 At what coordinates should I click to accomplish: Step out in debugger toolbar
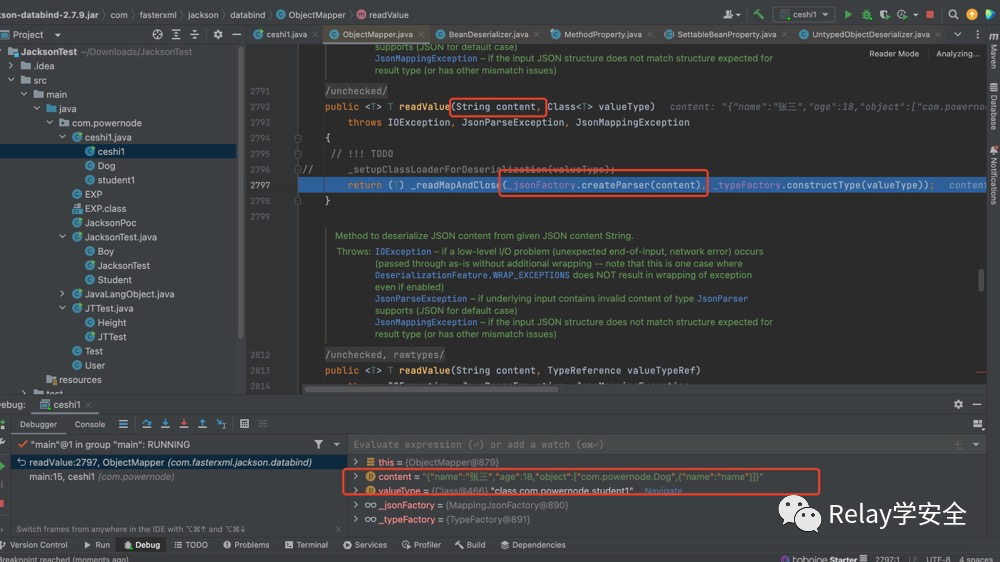202,424
